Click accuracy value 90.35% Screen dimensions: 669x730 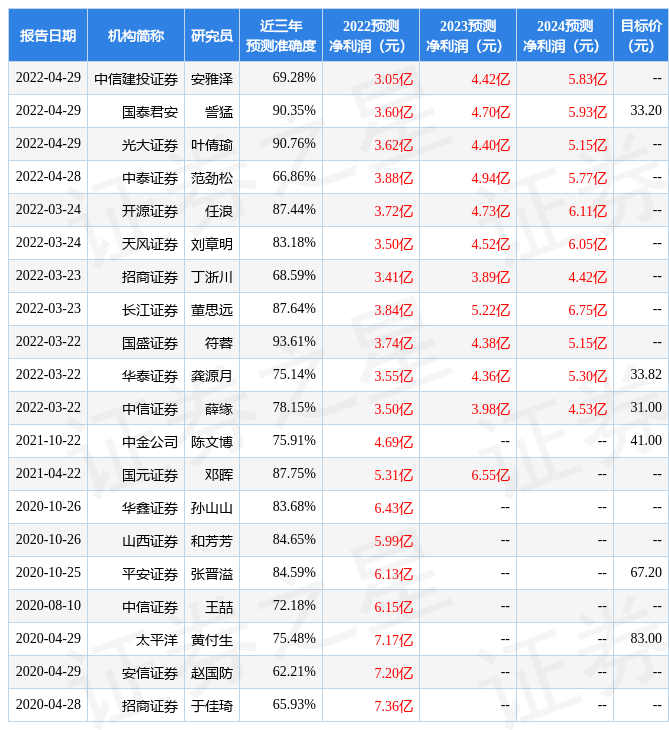tap(294, 110)
